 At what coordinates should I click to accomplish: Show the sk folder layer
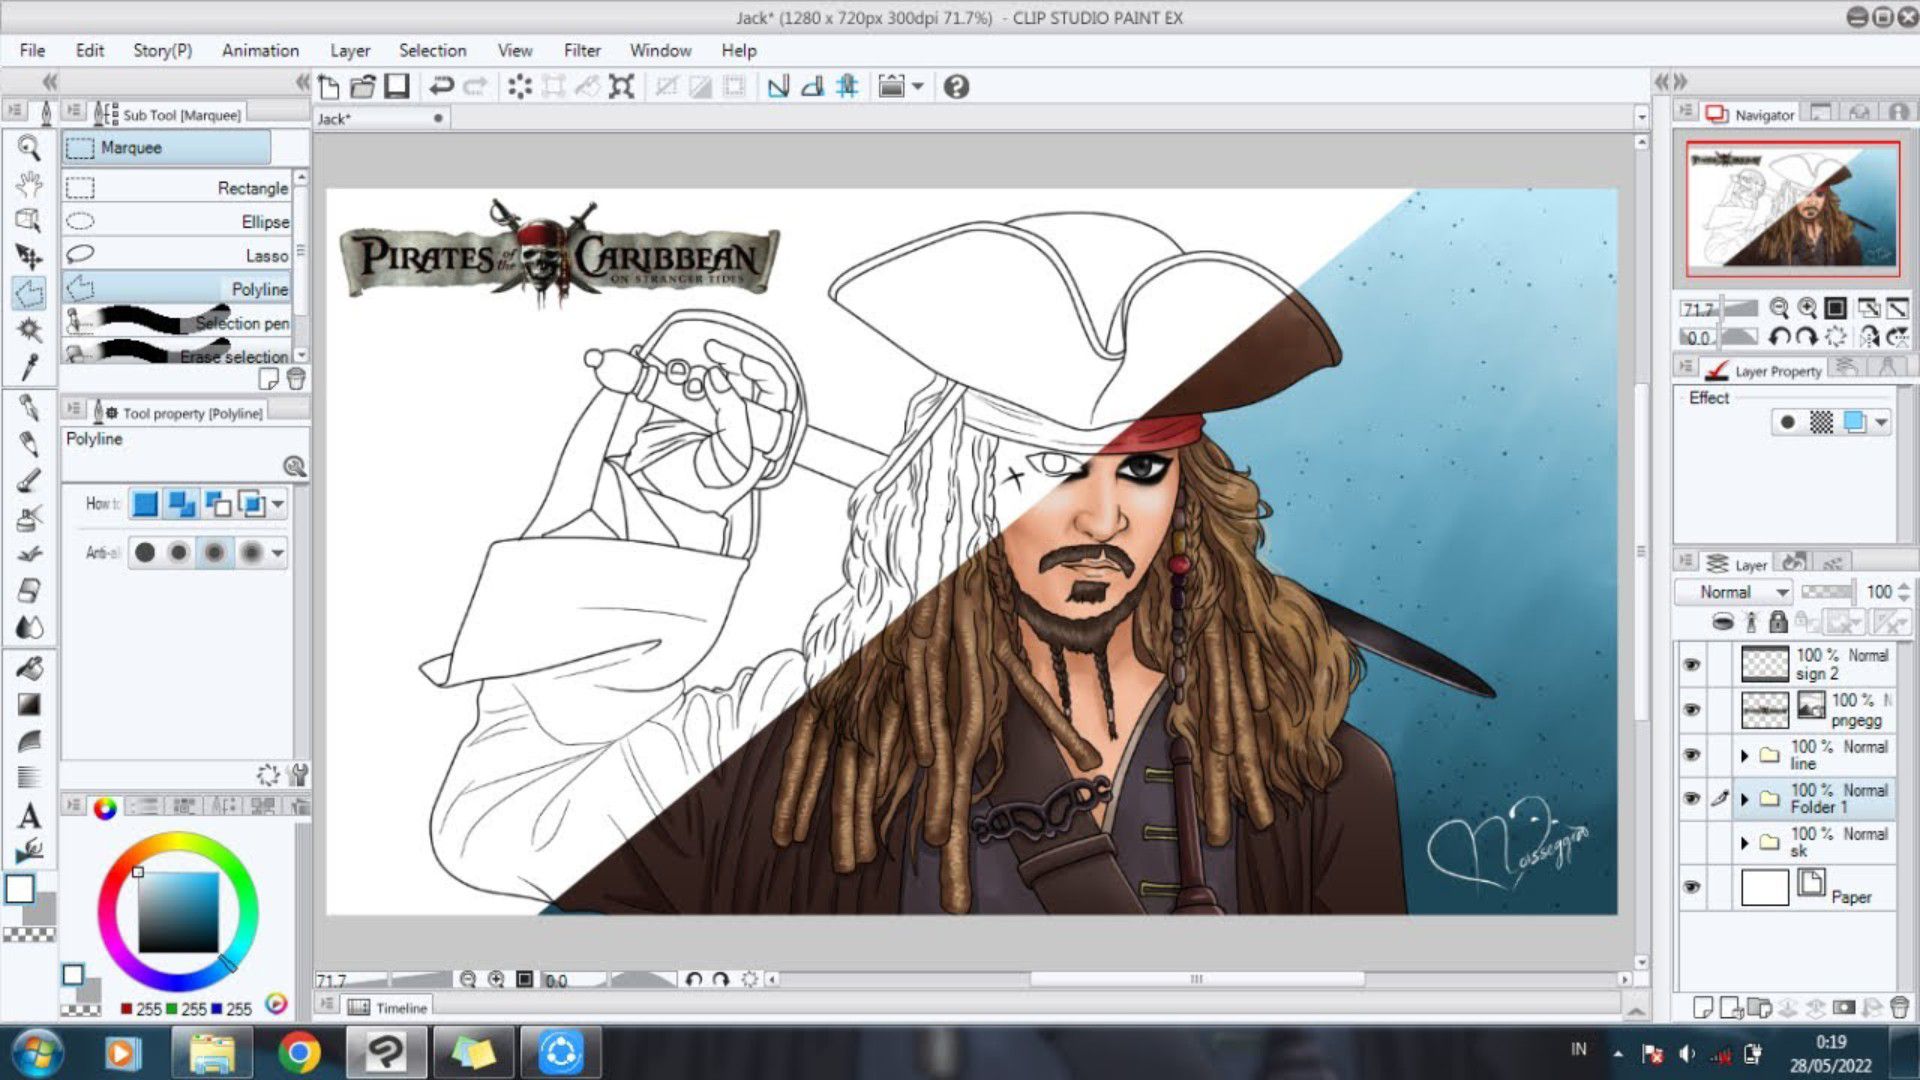click(x=1692, y=842)
